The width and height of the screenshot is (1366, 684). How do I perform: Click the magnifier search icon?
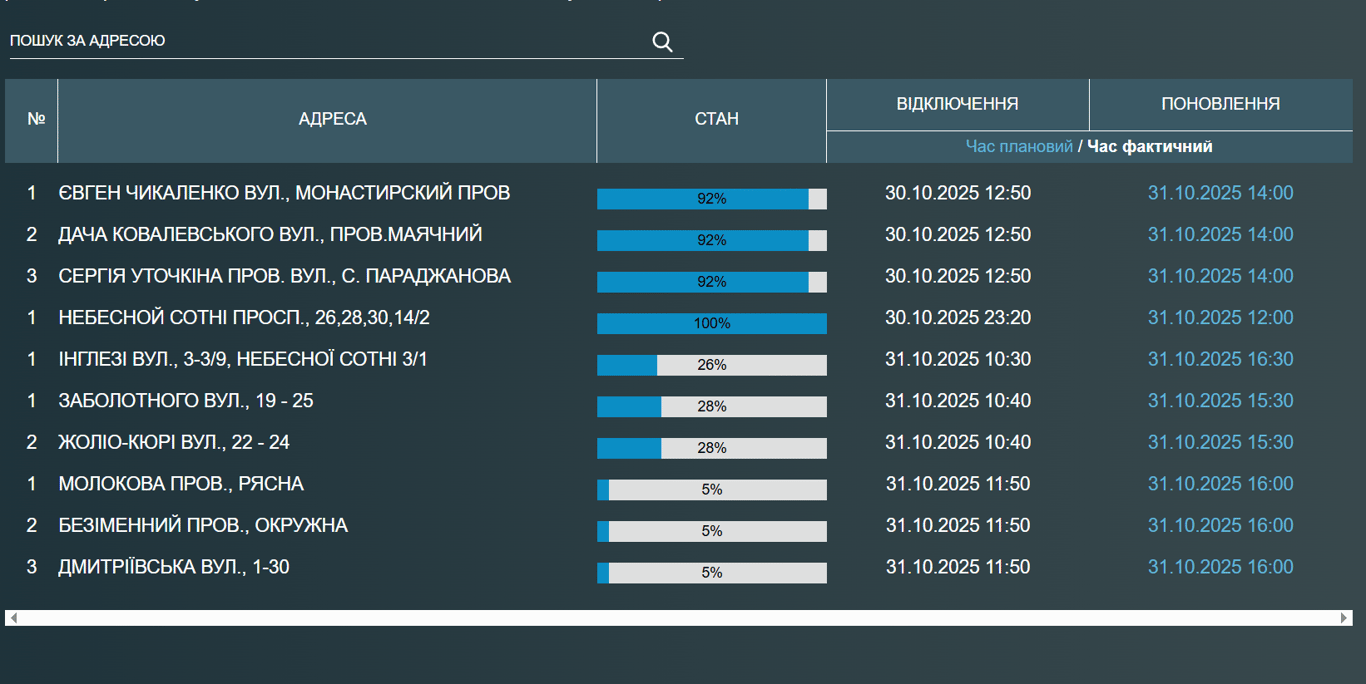point(662,41)
